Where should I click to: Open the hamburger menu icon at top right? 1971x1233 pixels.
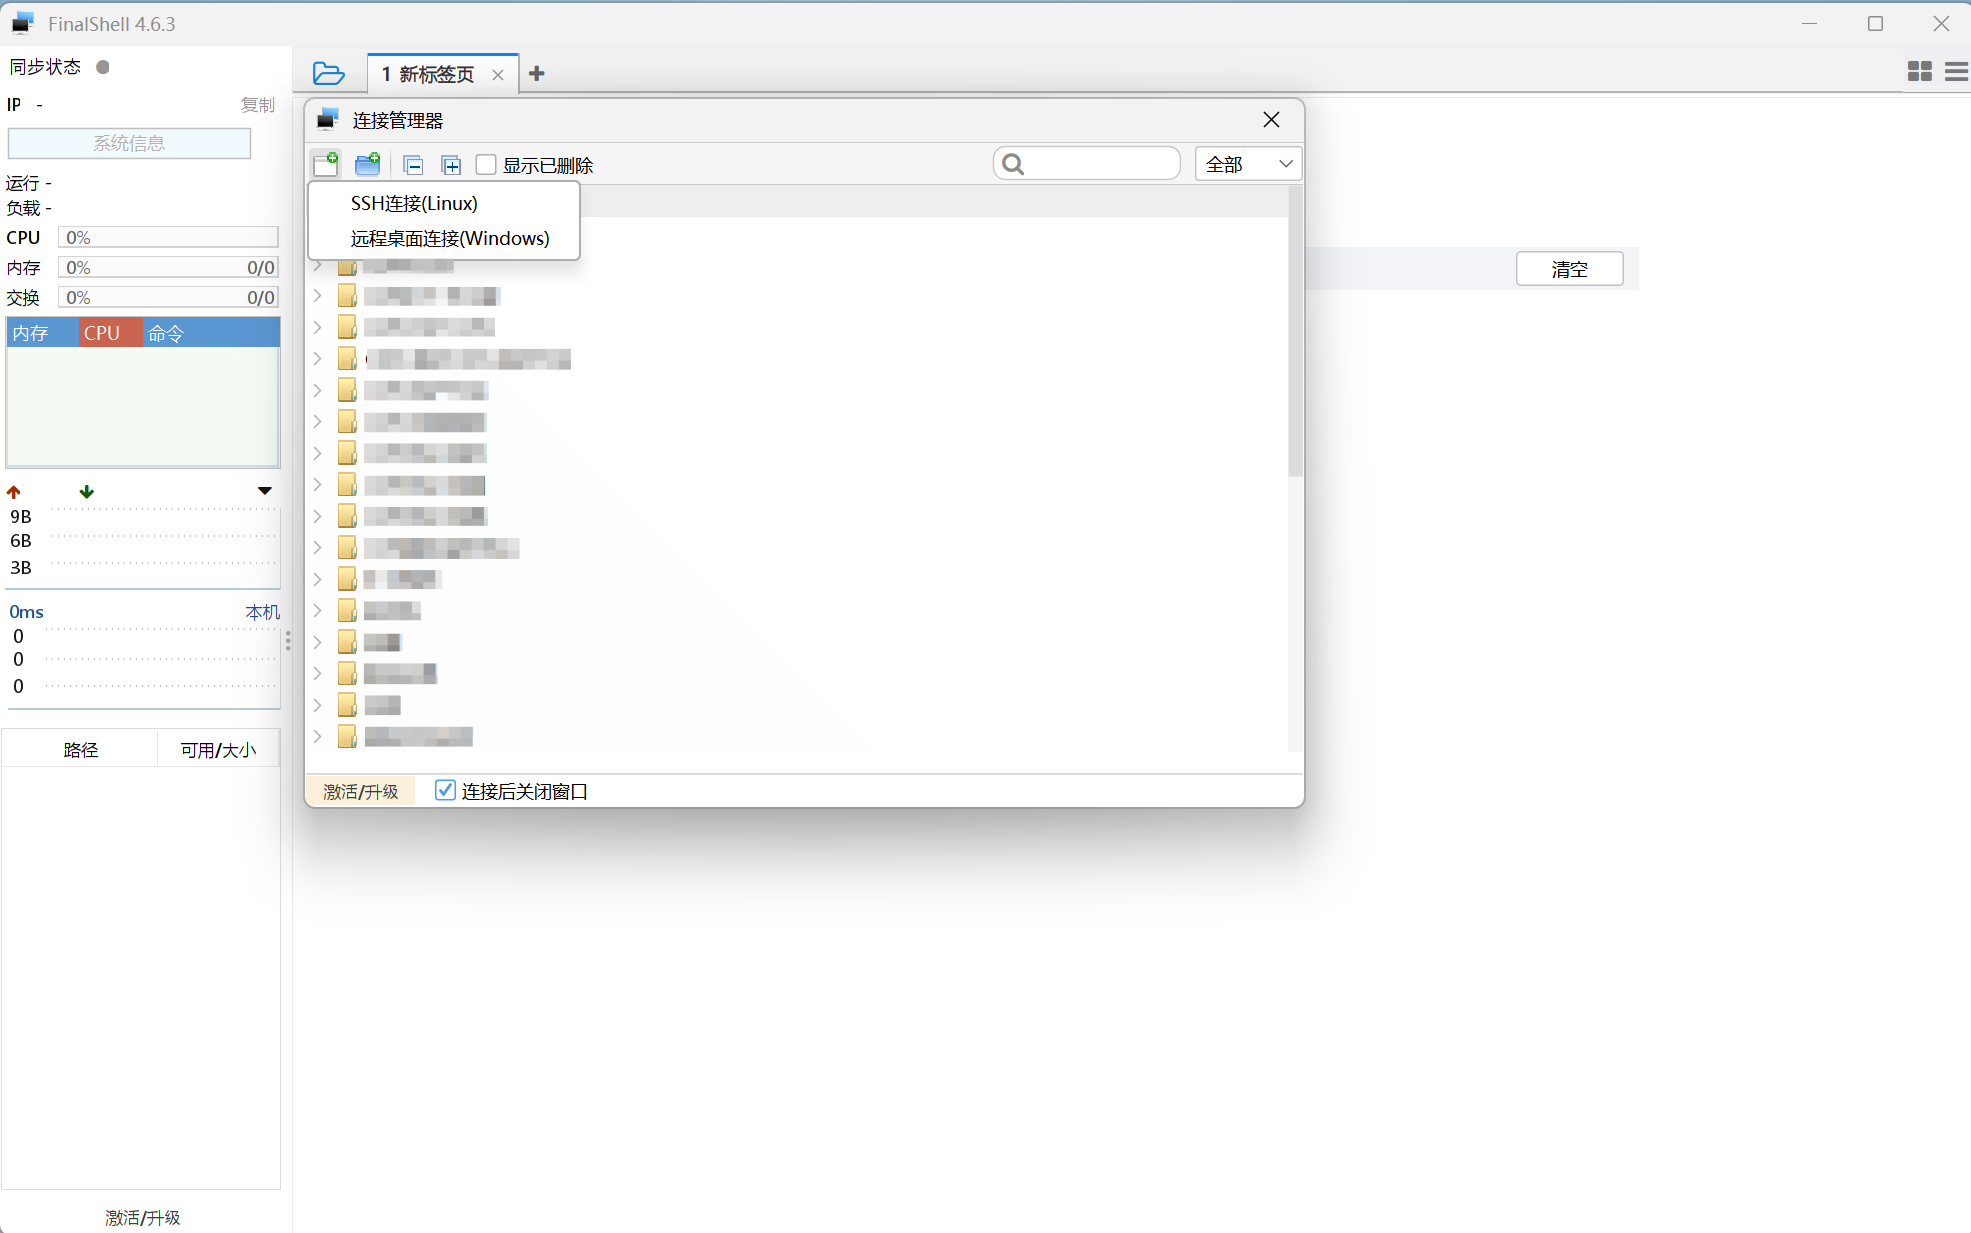point(1956,71)
